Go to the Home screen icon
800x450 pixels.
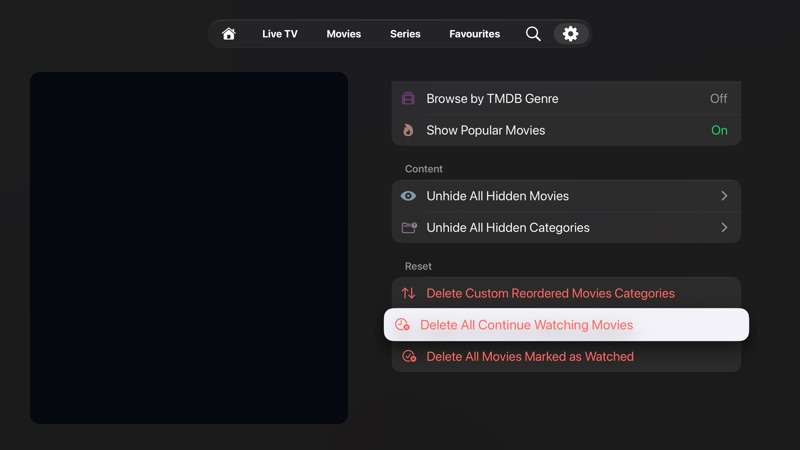[229, 34]
